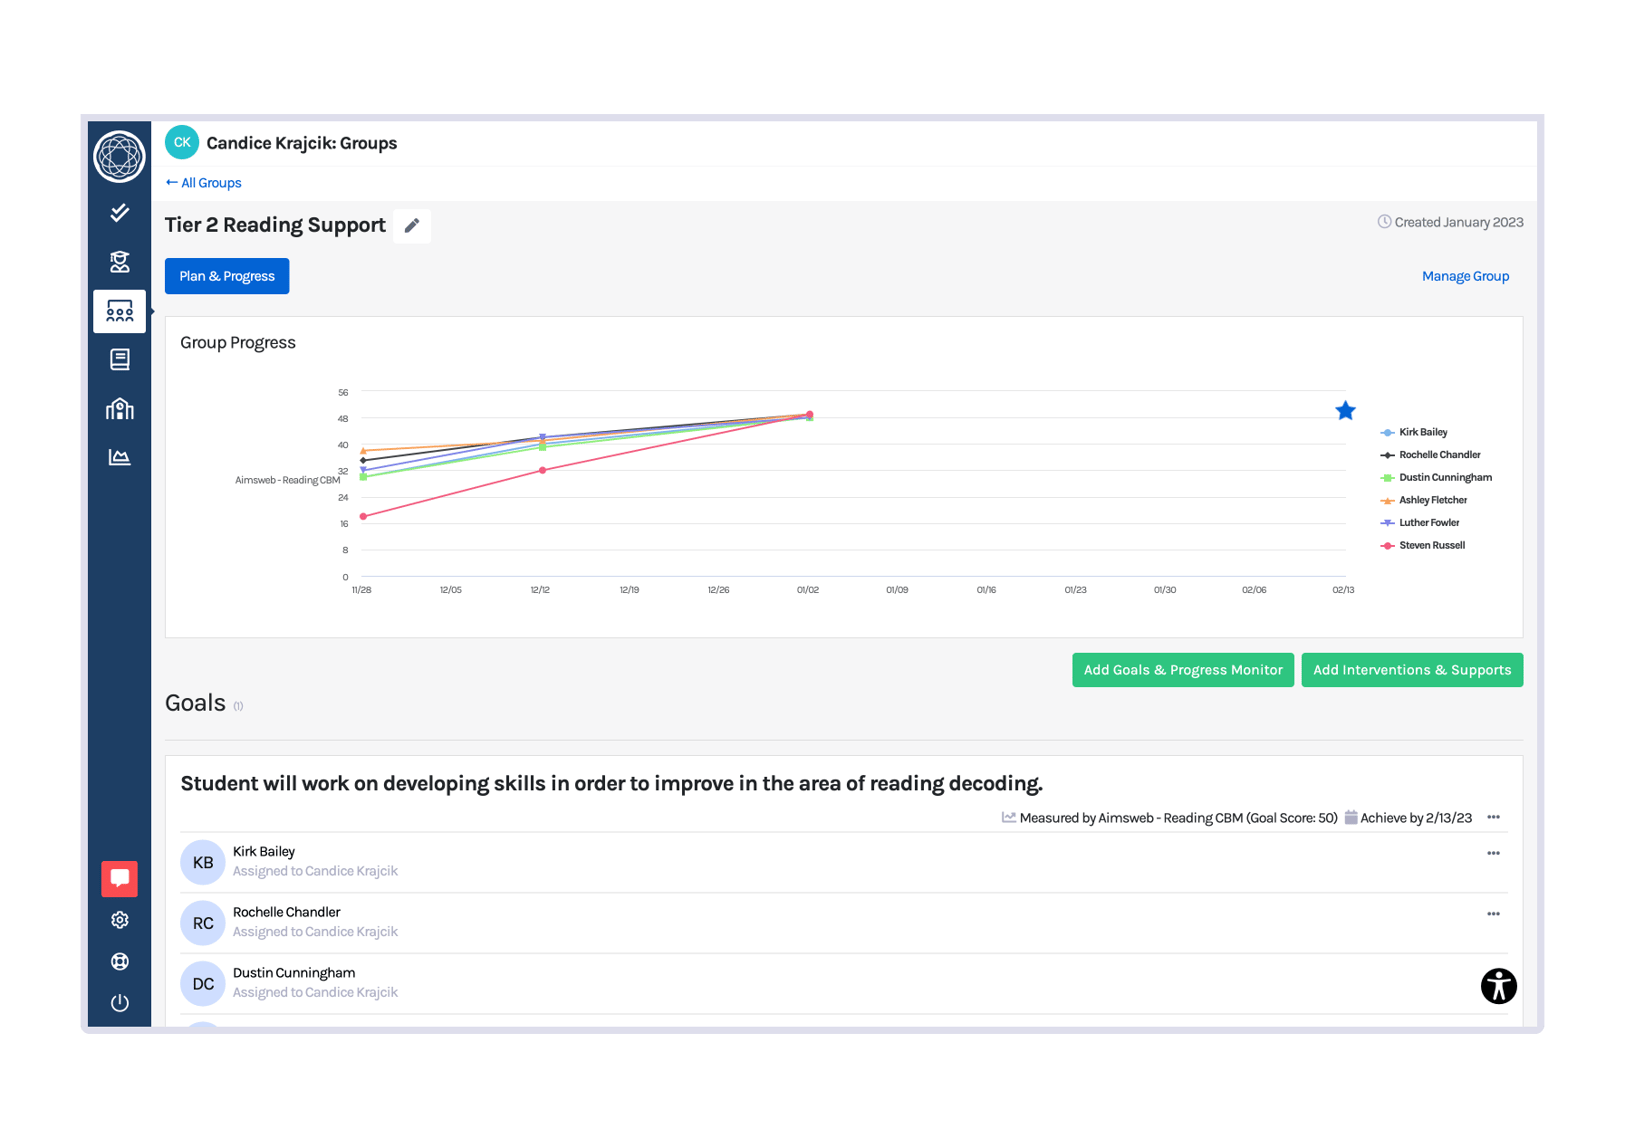1625x1148 pixels.
Task: Open Kirk Bailey's row options menu
Action: pos(1493,853)
